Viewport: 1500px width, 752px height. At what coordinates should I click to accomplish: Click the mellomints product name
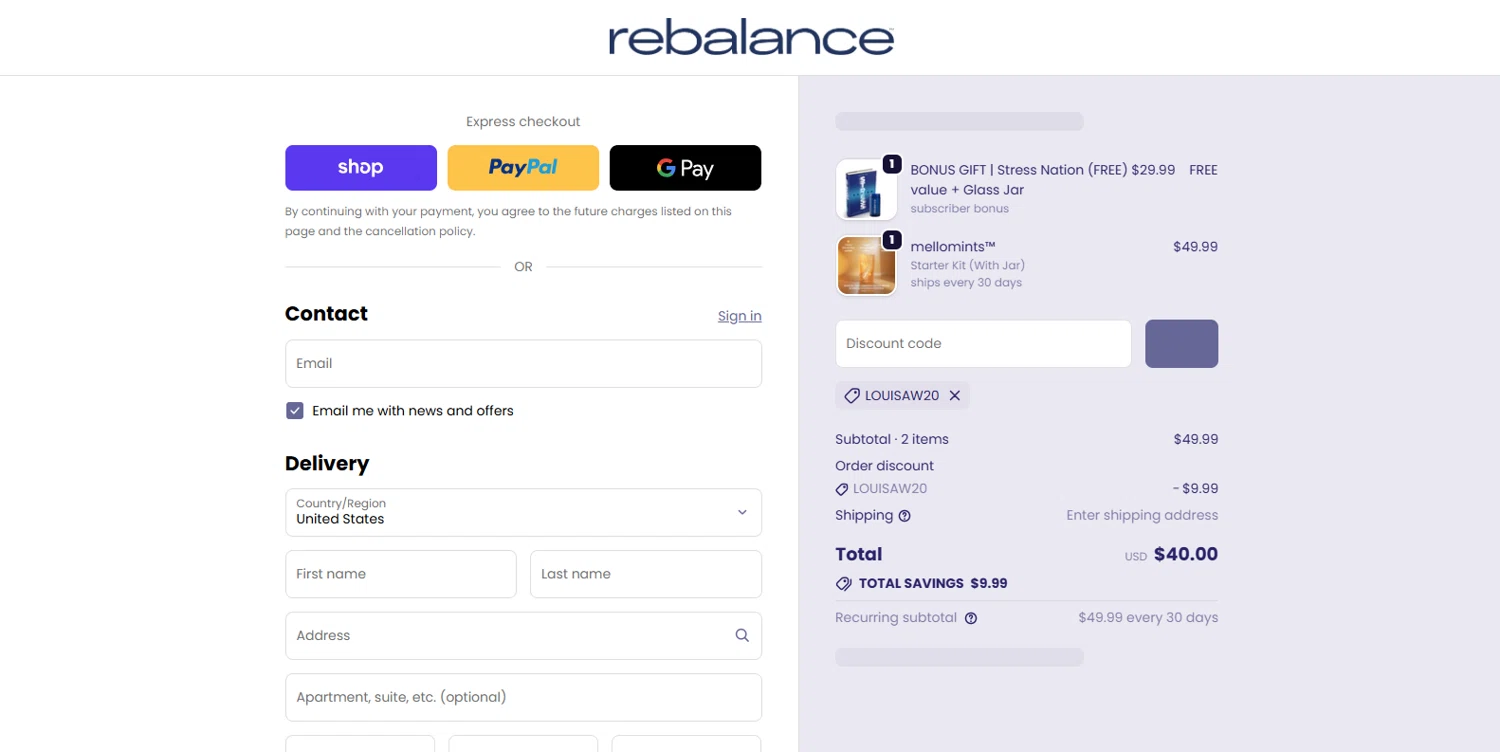tap(953, 246)
